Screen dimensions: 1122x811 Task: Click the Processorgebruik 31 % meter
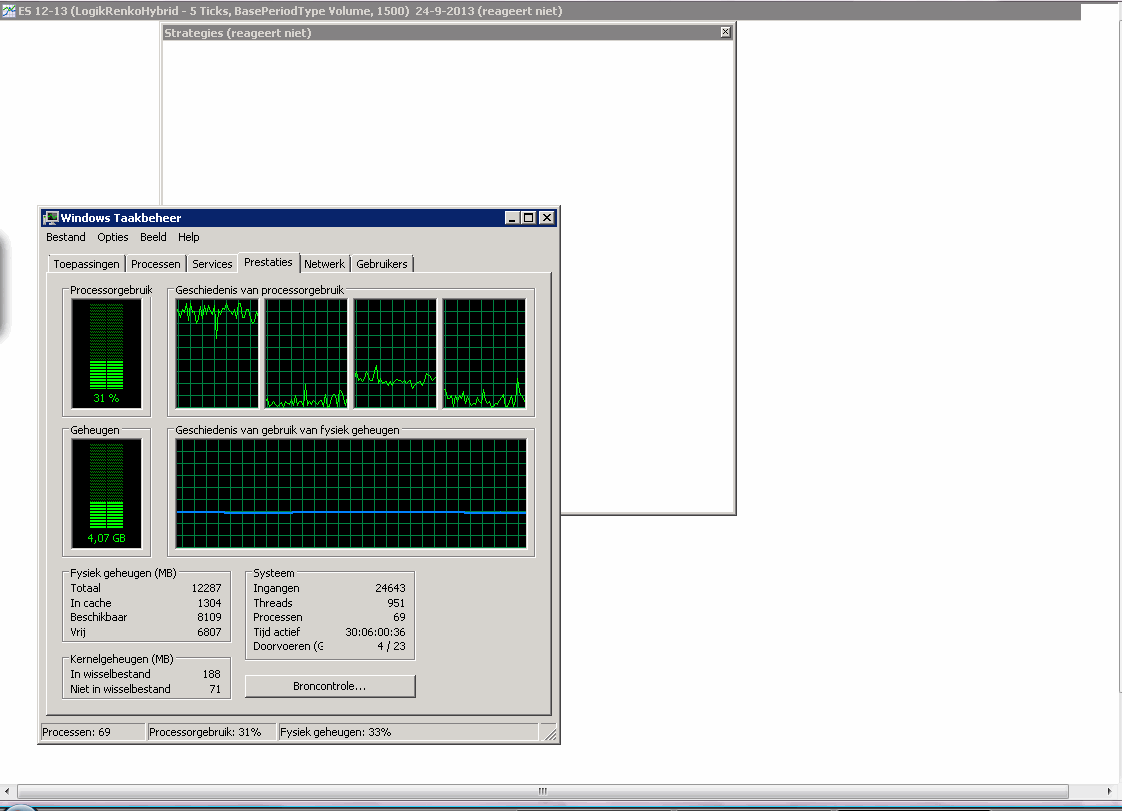107,354
